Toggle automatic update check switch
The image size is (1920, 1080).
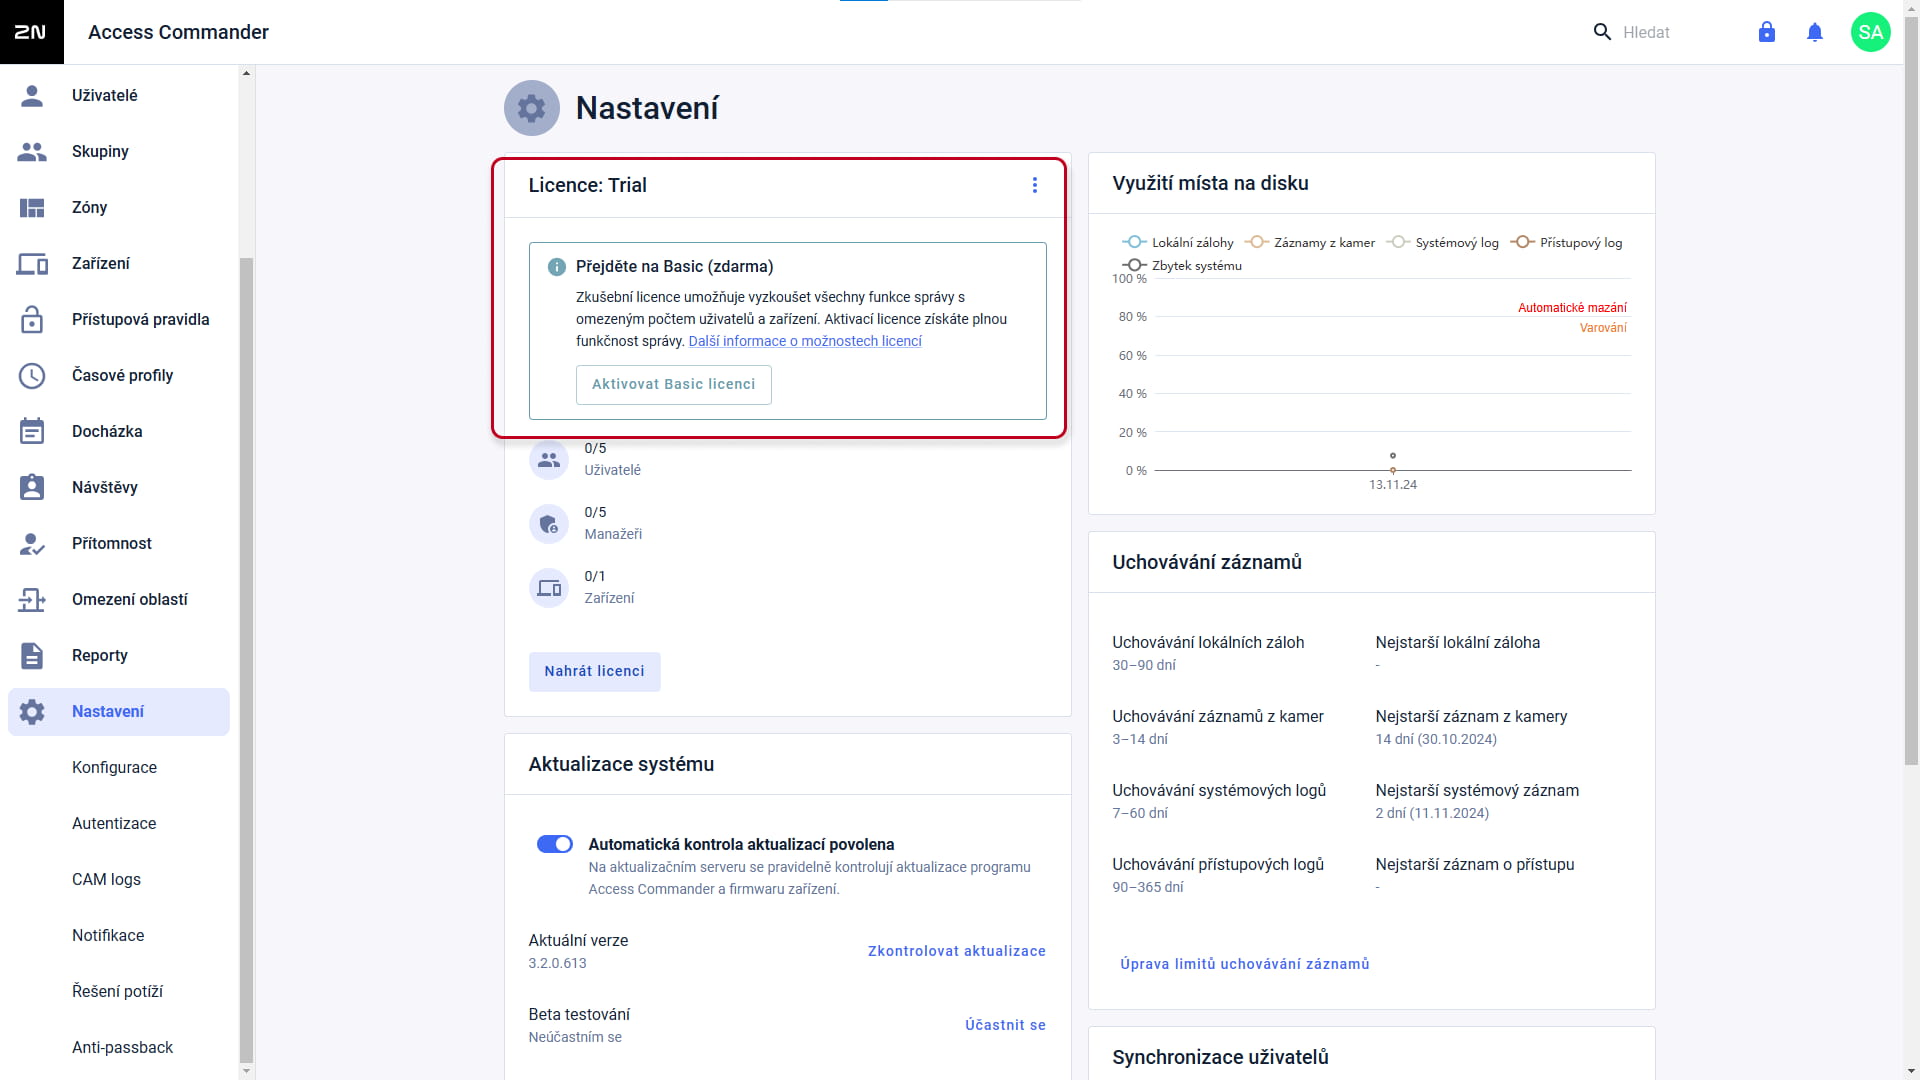pos(555,844)
